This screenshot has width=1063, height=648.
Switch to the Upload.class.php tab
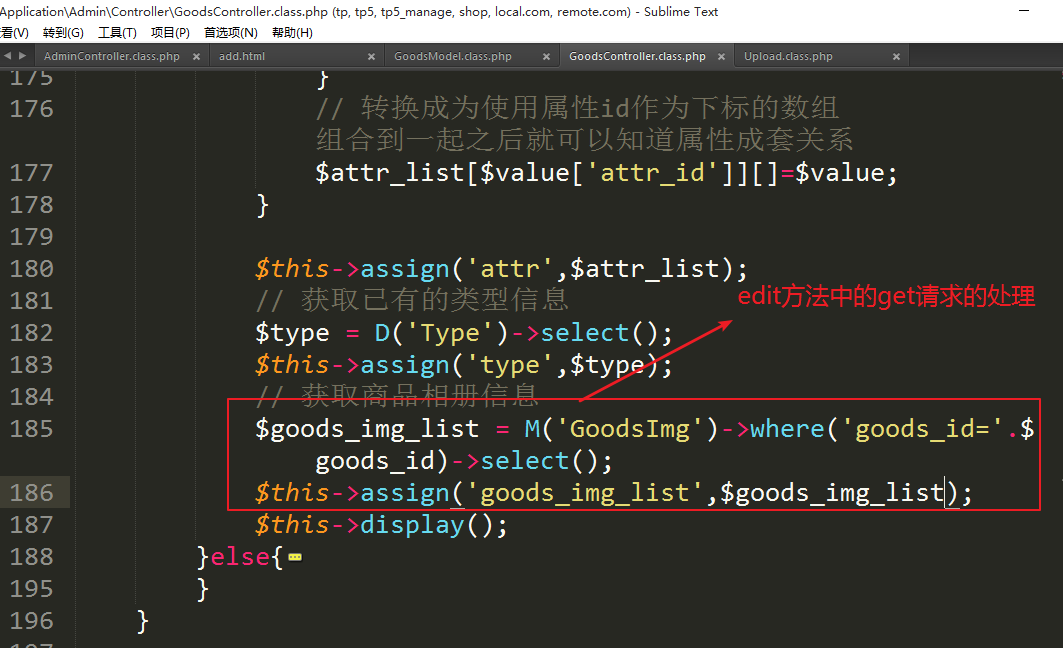point(788,57)
